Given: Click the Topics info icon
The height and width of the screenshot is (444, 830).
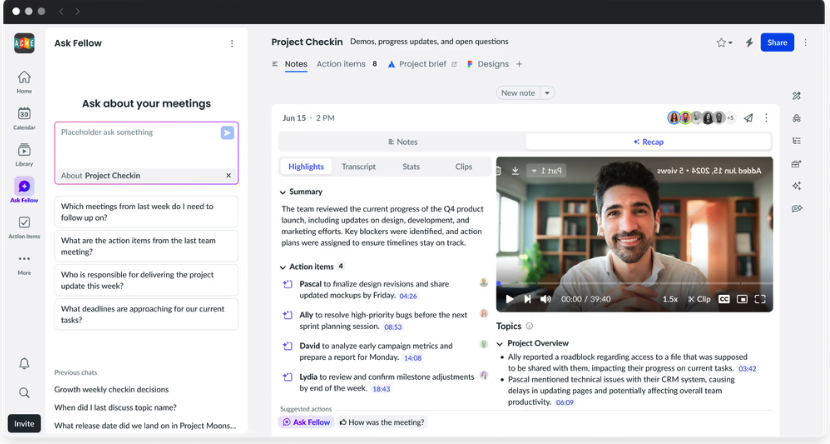Looking at the screenshot, I should 529,326.
